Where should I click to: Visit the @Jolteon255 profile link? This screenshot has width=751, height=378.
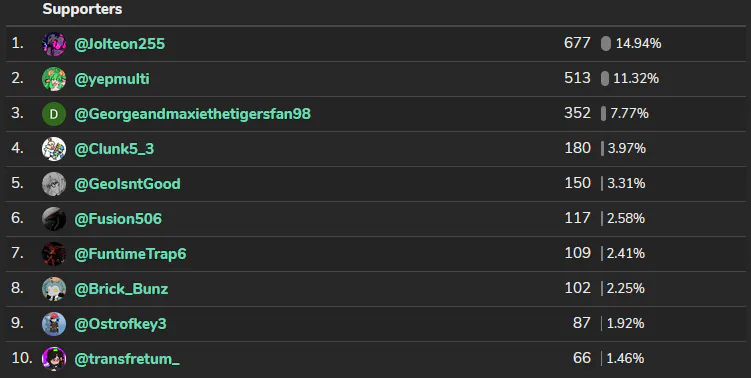click(120, 44)
